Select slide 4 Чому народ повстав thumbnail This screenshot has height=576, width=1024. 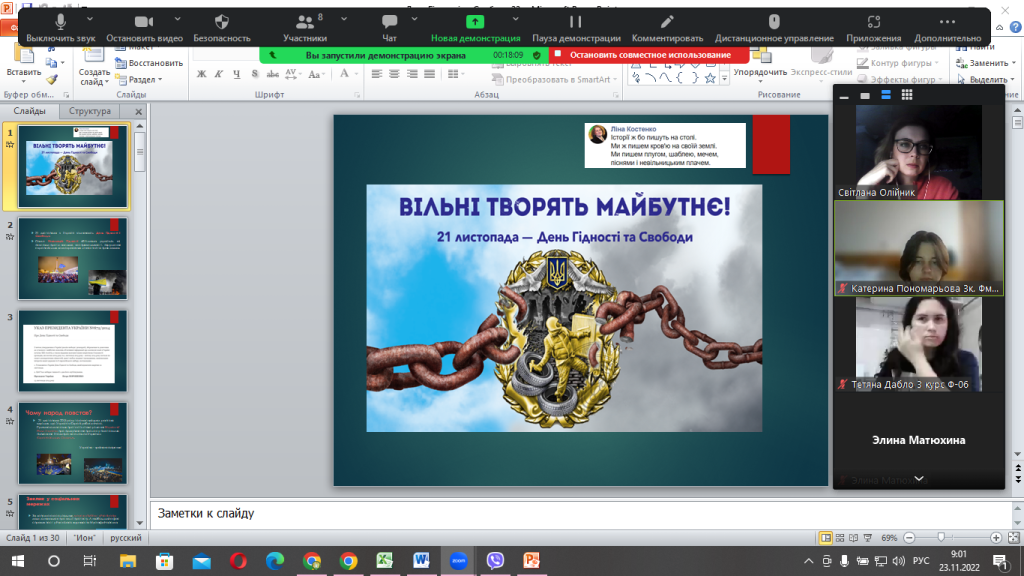72,443
